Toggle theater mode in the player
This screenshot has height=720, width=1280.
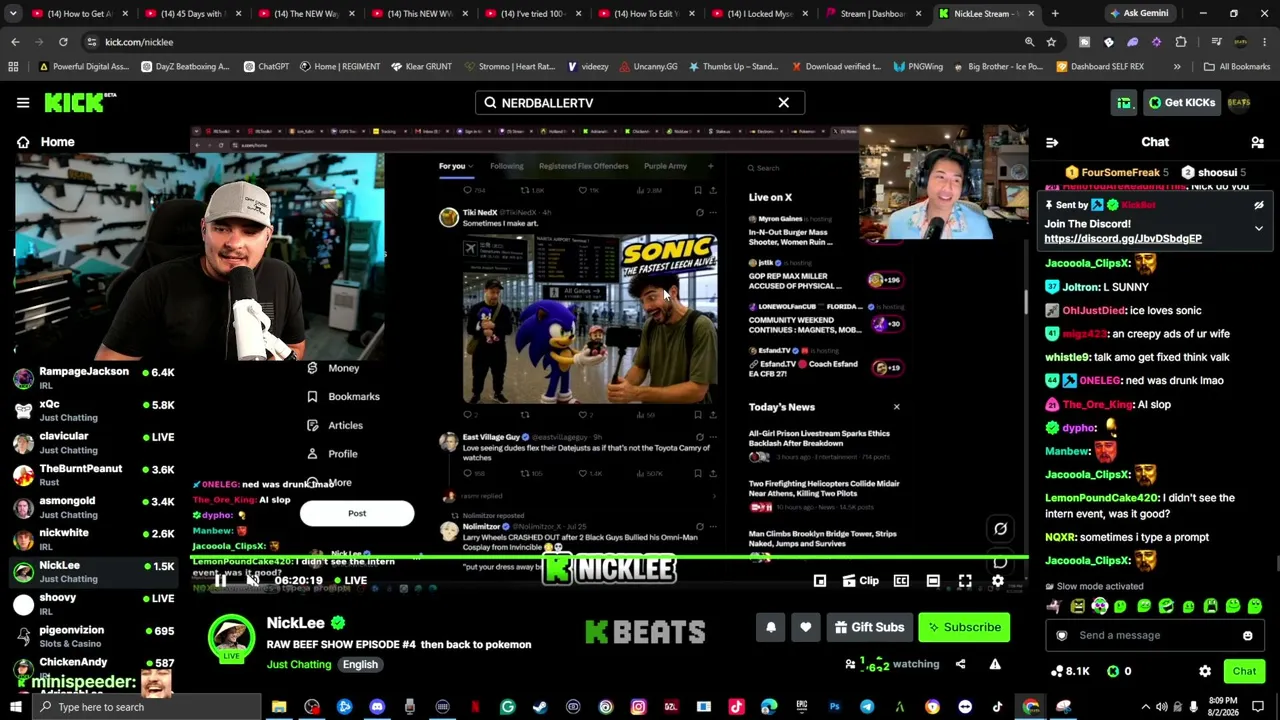pos(933,581)
